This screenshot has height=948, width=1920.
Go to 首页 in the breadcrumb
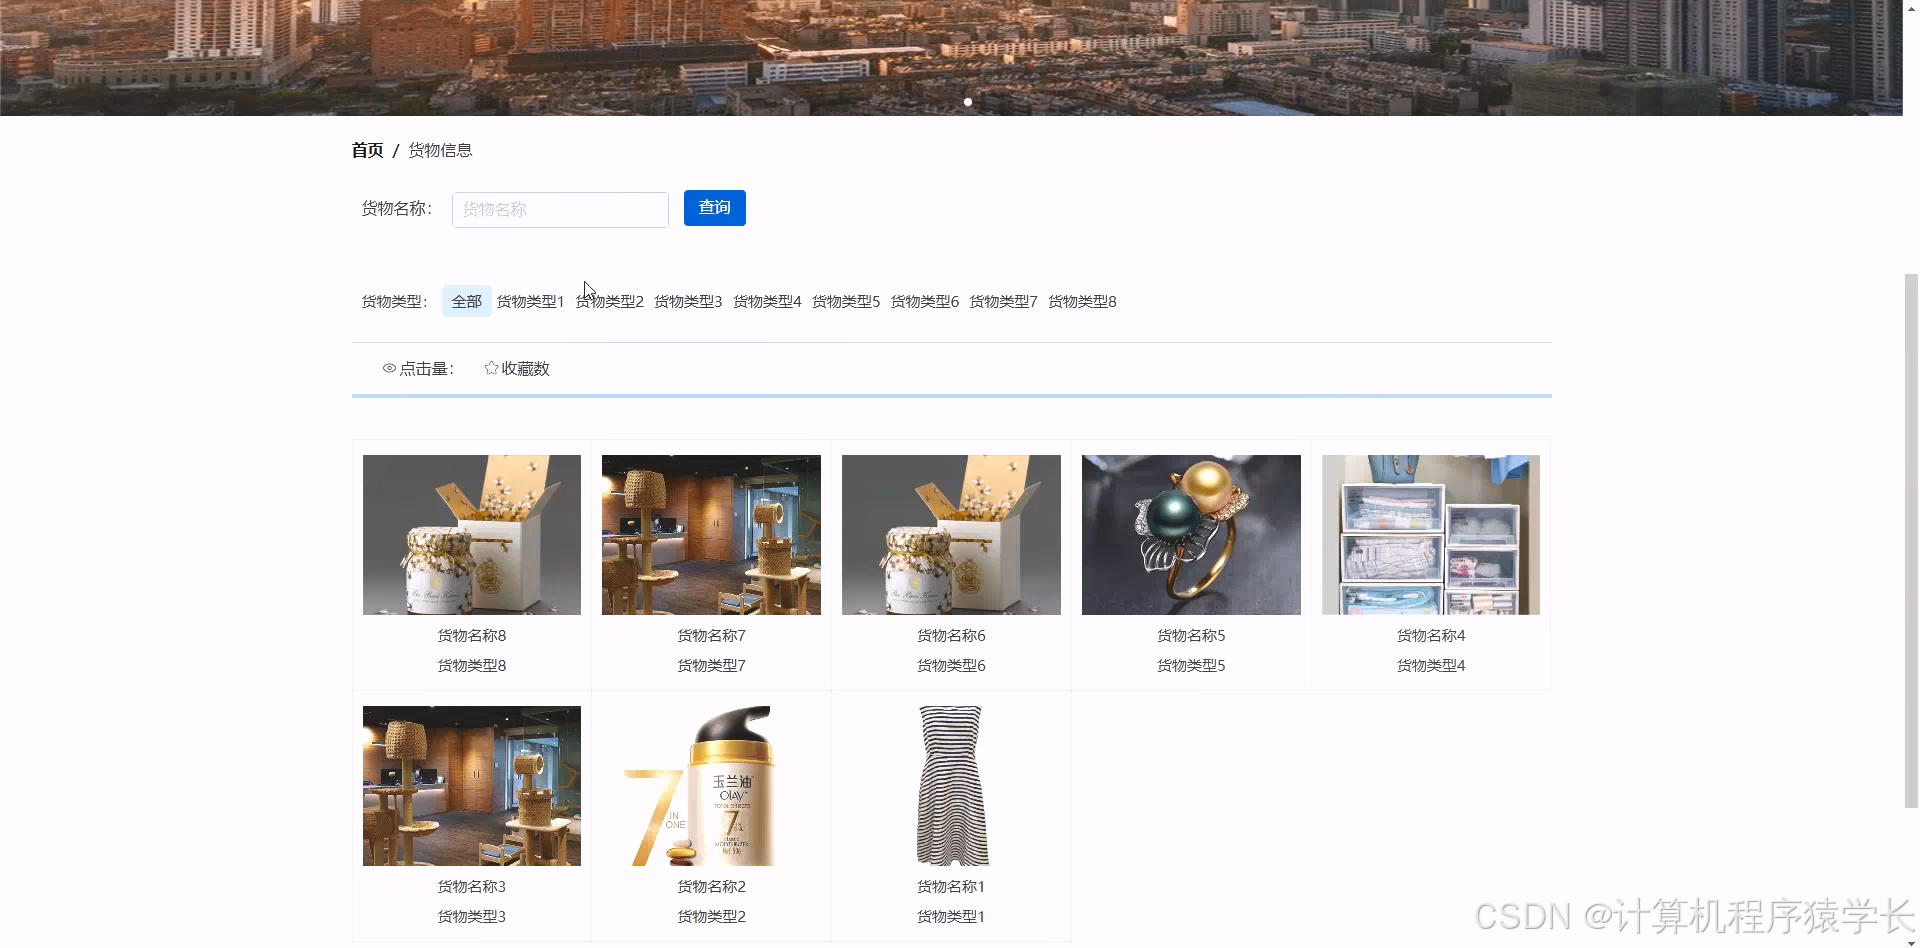click(367, 150)
